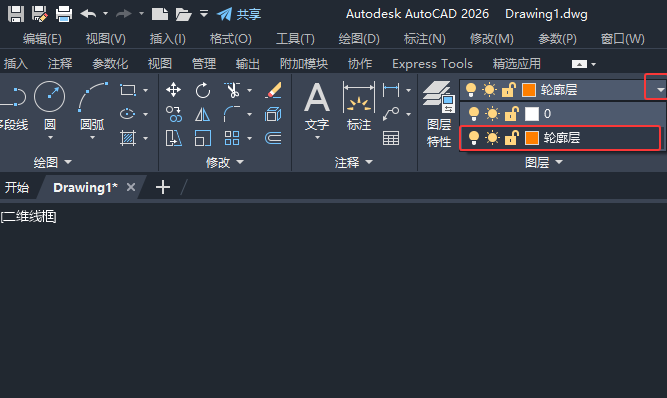
Task: Click the ribbon minimize toggle button
Action: point(579,64)
